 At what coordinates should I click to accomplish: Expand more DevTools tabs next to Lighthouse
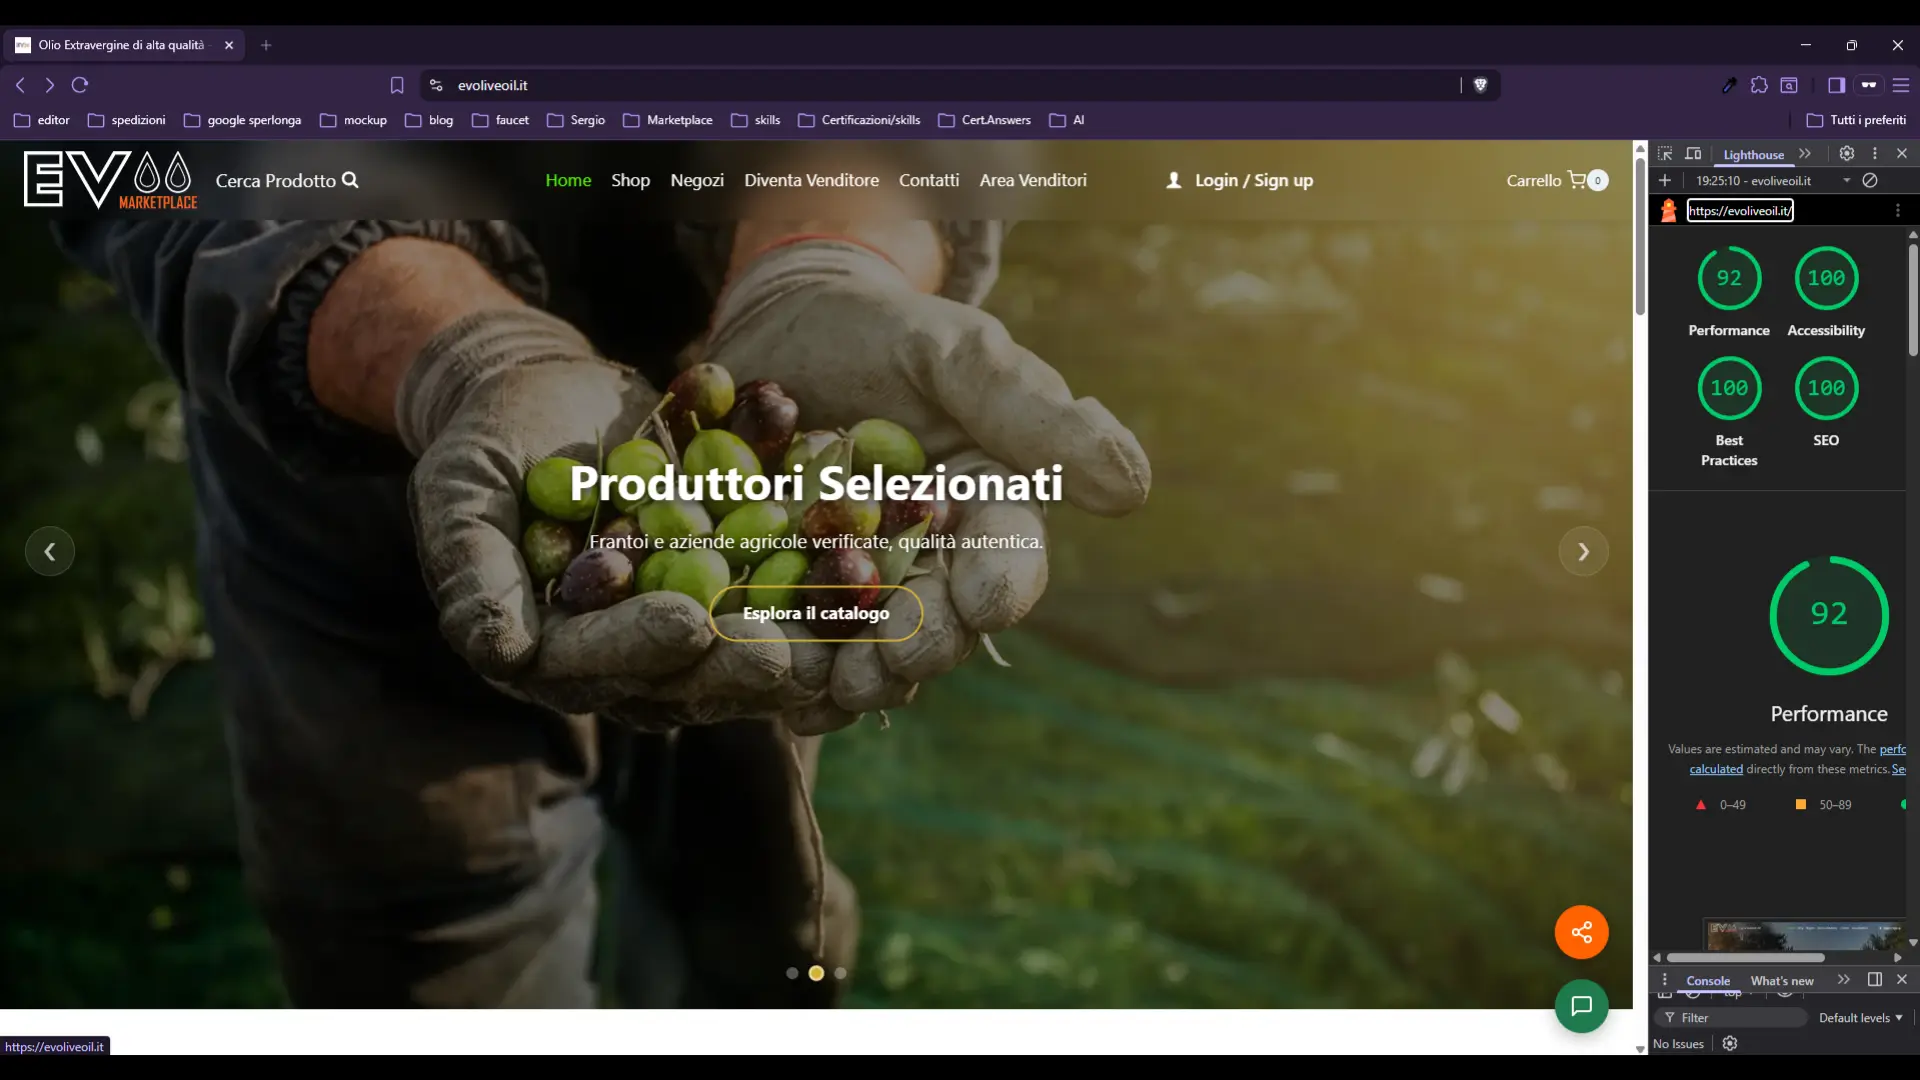click(1805, 154)
